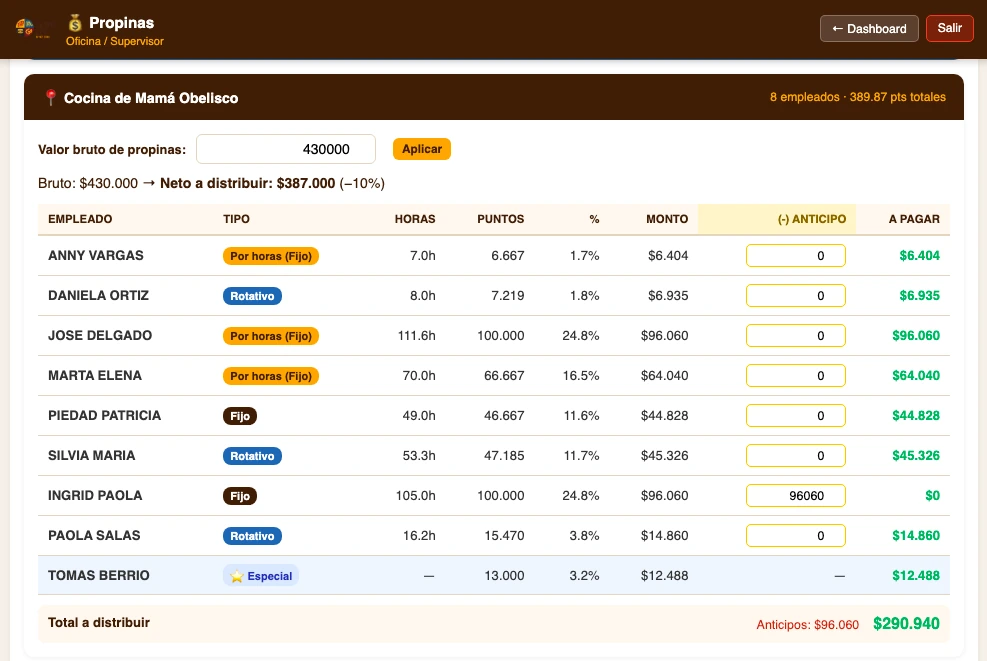The width and height of the screenshot is (987, 661).
Task: Click the 8 empleados · 389.87 pts totales summary
Action: (857, 97)
